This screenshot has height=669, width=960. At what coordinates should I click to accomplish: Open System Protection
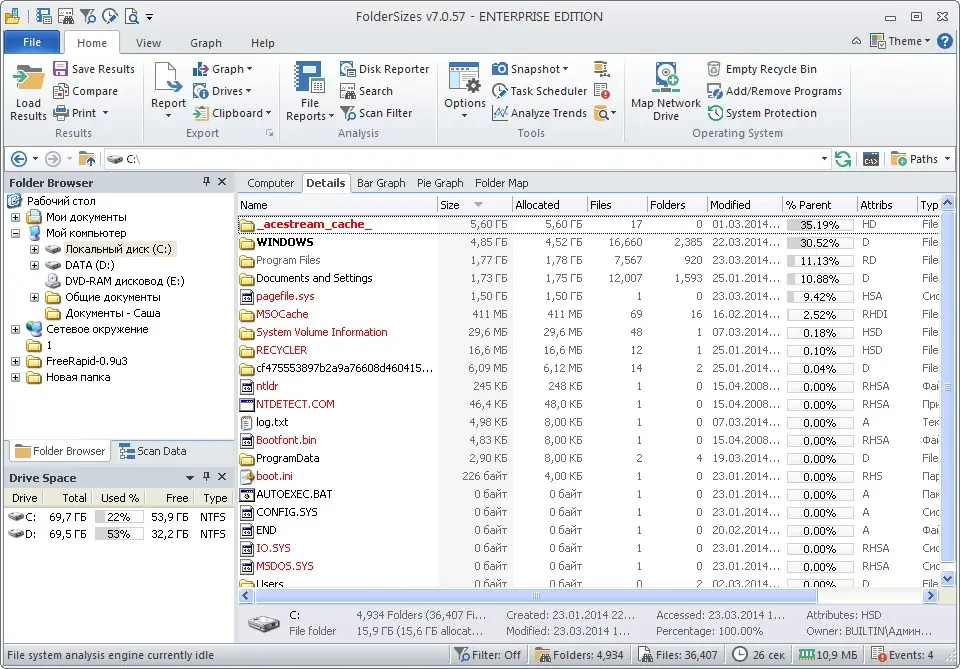point(762,113)
